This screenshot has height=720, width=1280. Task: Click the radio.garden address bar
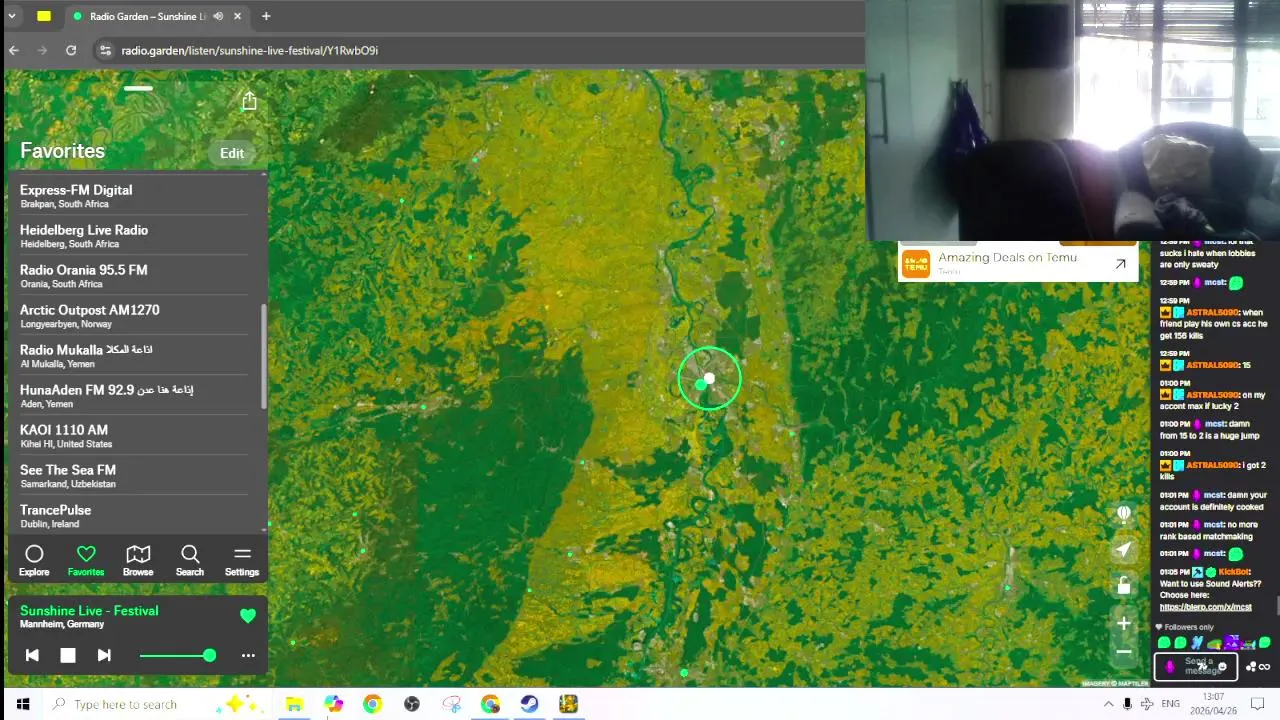point(480,50)
